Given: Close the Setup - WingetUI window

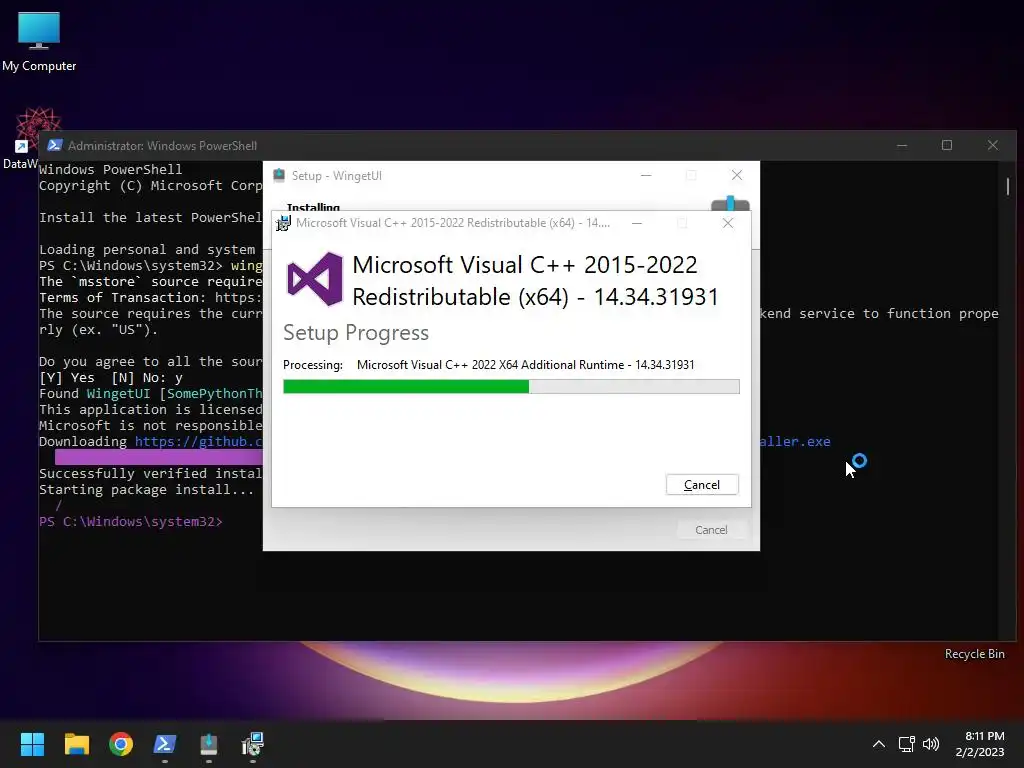Looking at the screenshot, I should pyautogui.click(x=737, y=176).
